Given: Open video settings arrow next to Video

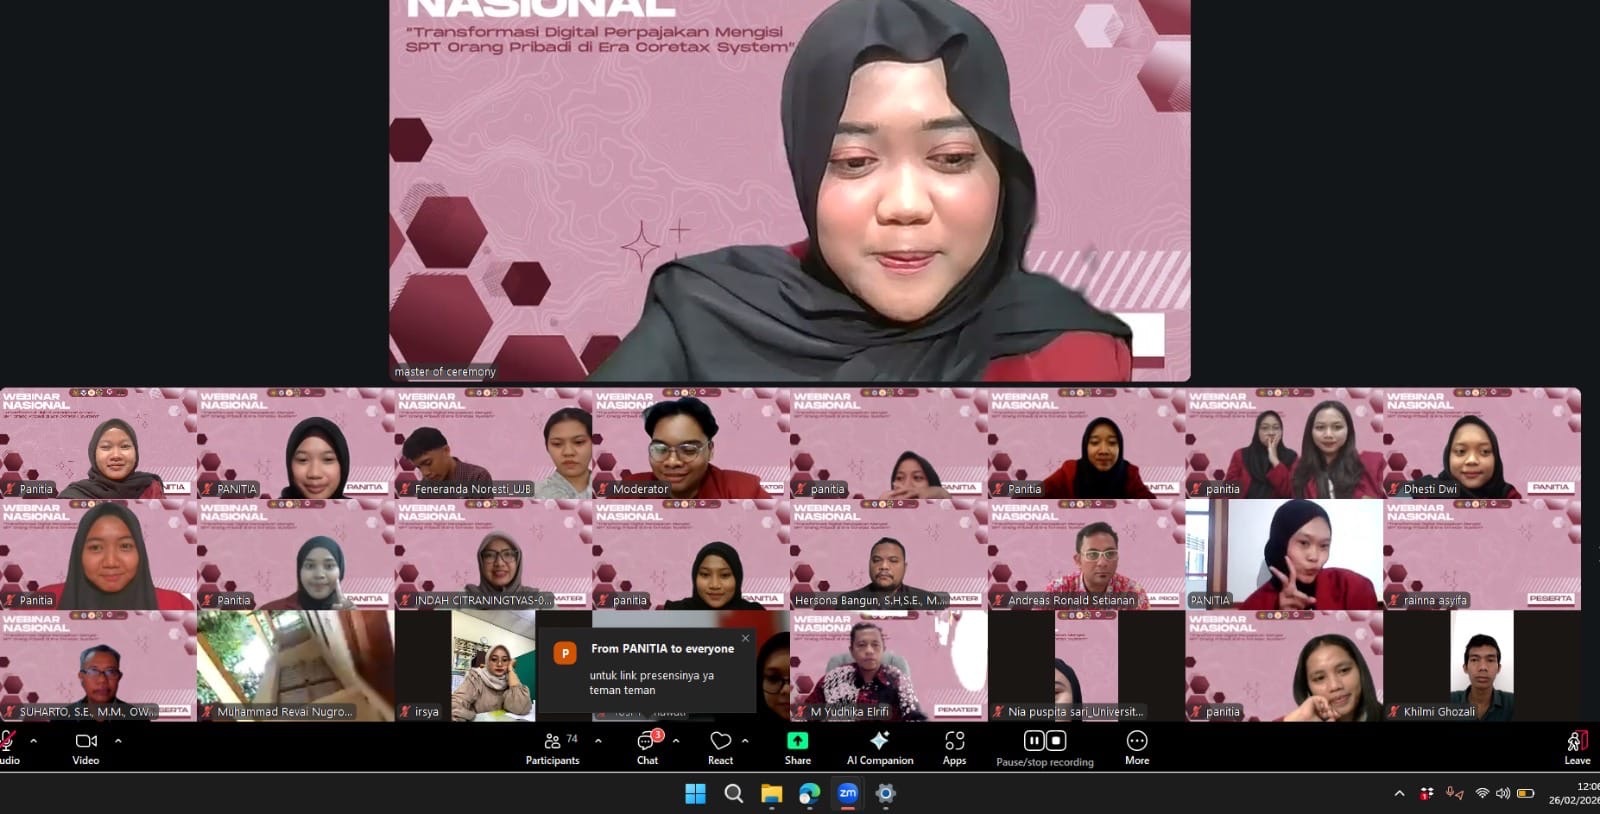Looking at the screenshot, I should pyautogui.click(x=118, y=741).
